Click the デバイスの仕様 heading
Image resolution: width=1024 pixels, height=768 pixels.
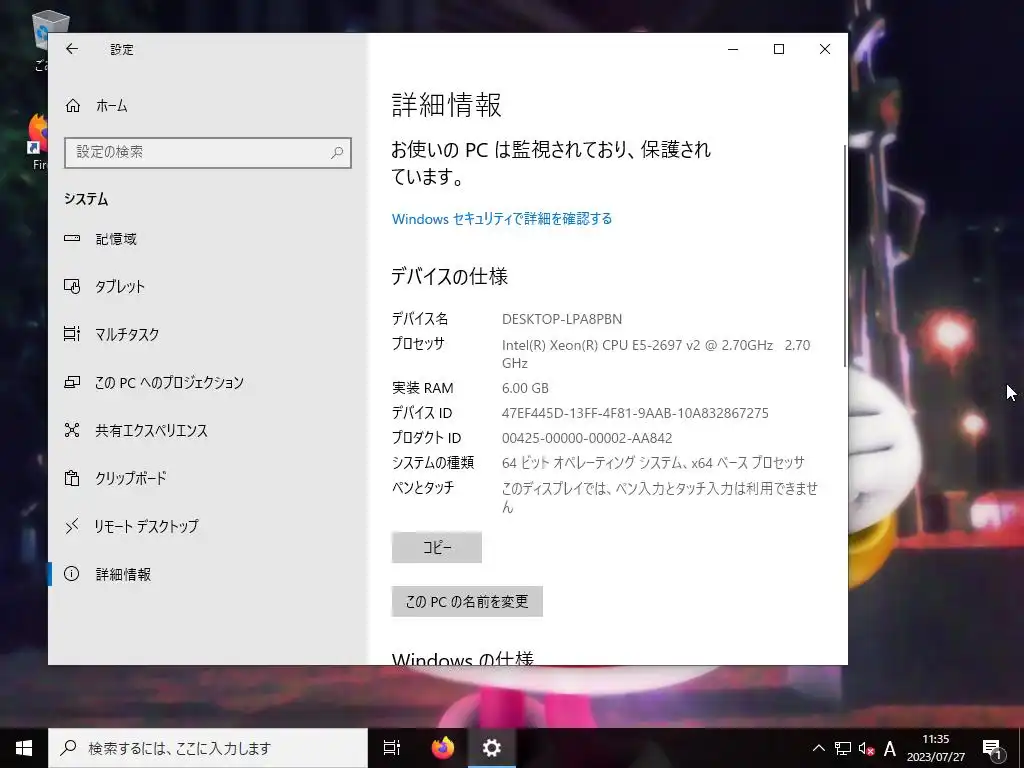click(x=449, y=276)
